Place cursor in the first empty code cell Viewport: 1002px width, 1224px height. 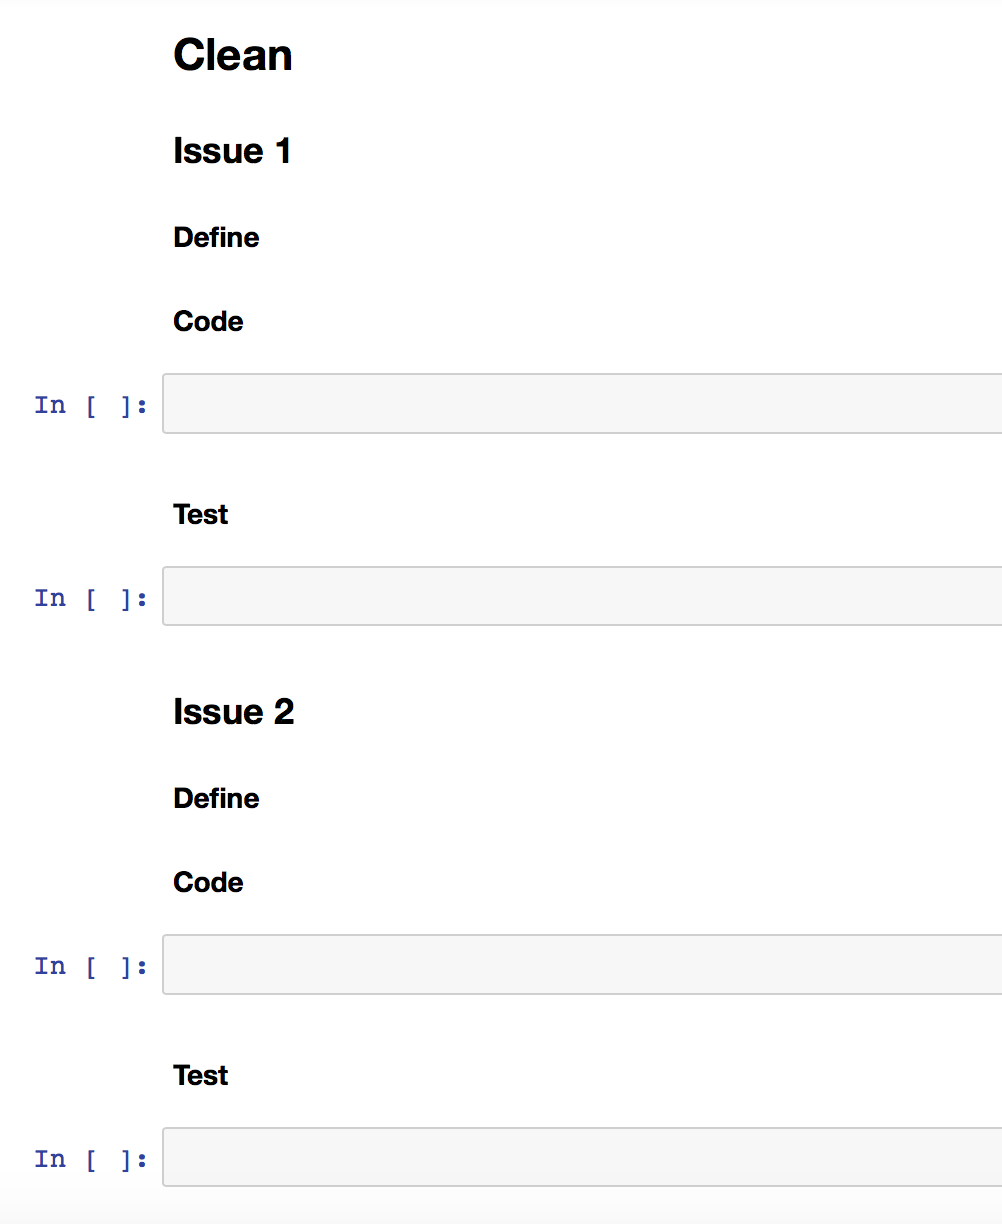(x=582, y=404)
